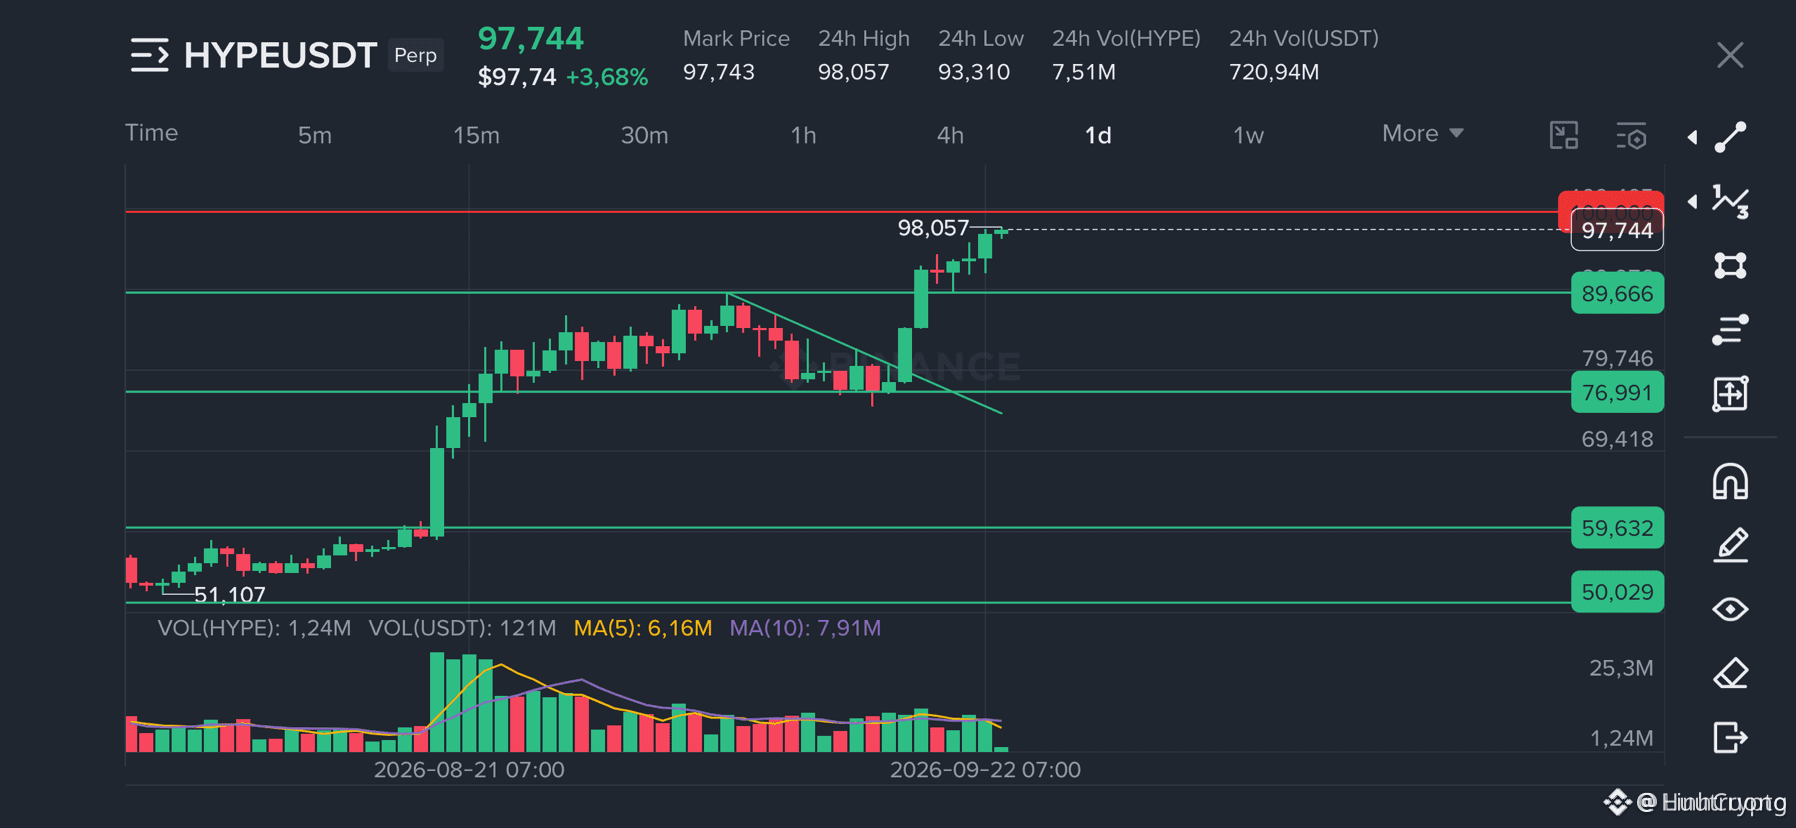Screen dimensions: 1796x828
Task: Switch to the 4h timeframe tab
Action: (x=950, y=135)
